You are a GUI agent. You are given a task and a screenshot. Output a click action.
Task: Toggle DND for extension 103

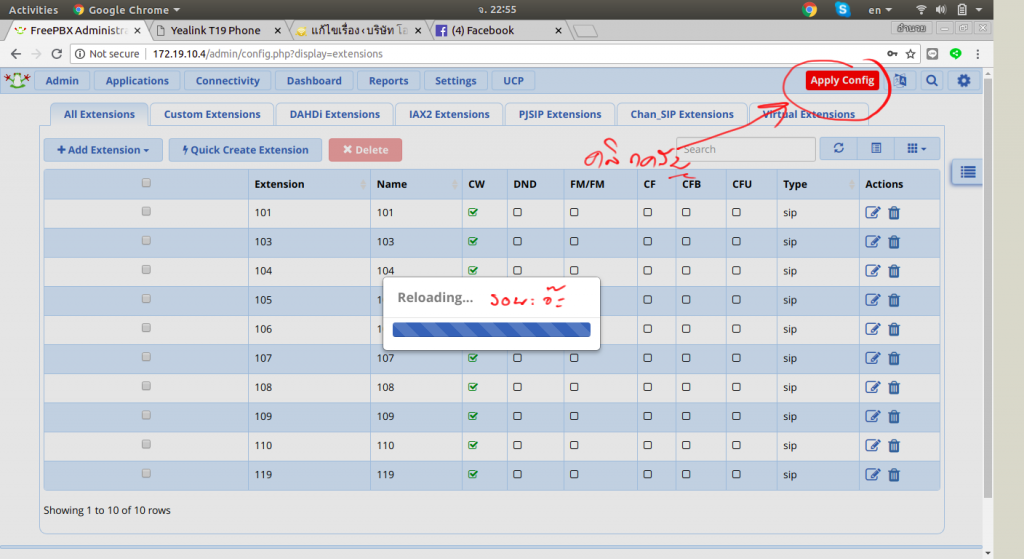click(x=517, y=242)
